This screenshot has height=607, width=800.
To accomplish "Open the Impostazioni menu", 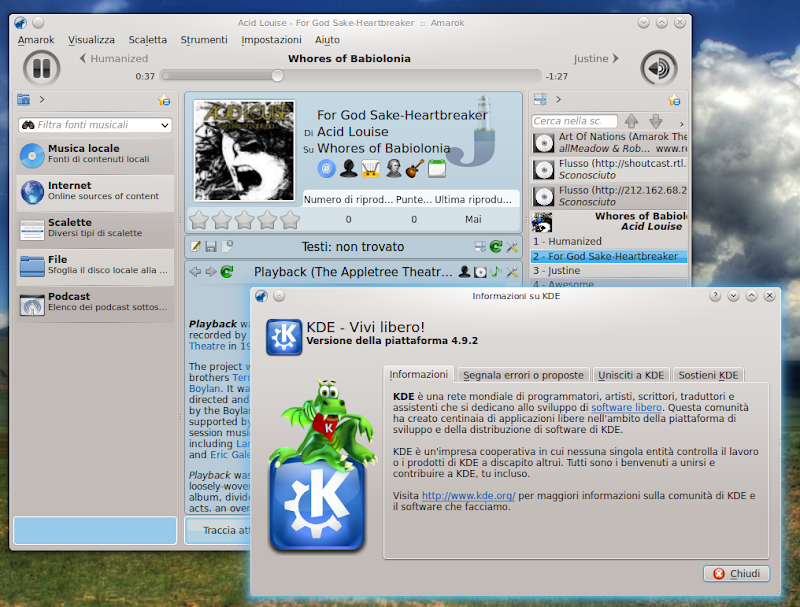I will 271,40.
